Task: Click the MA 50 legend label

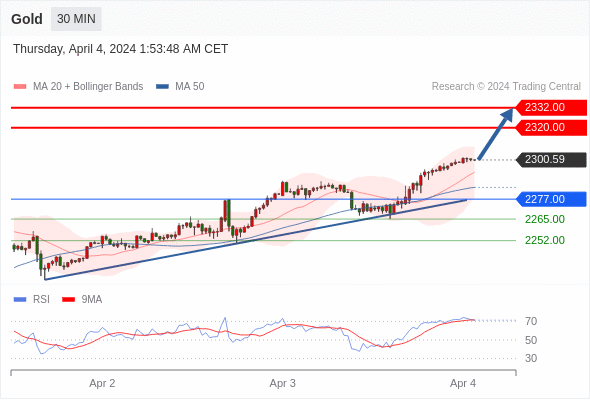Action: [190, 87]
